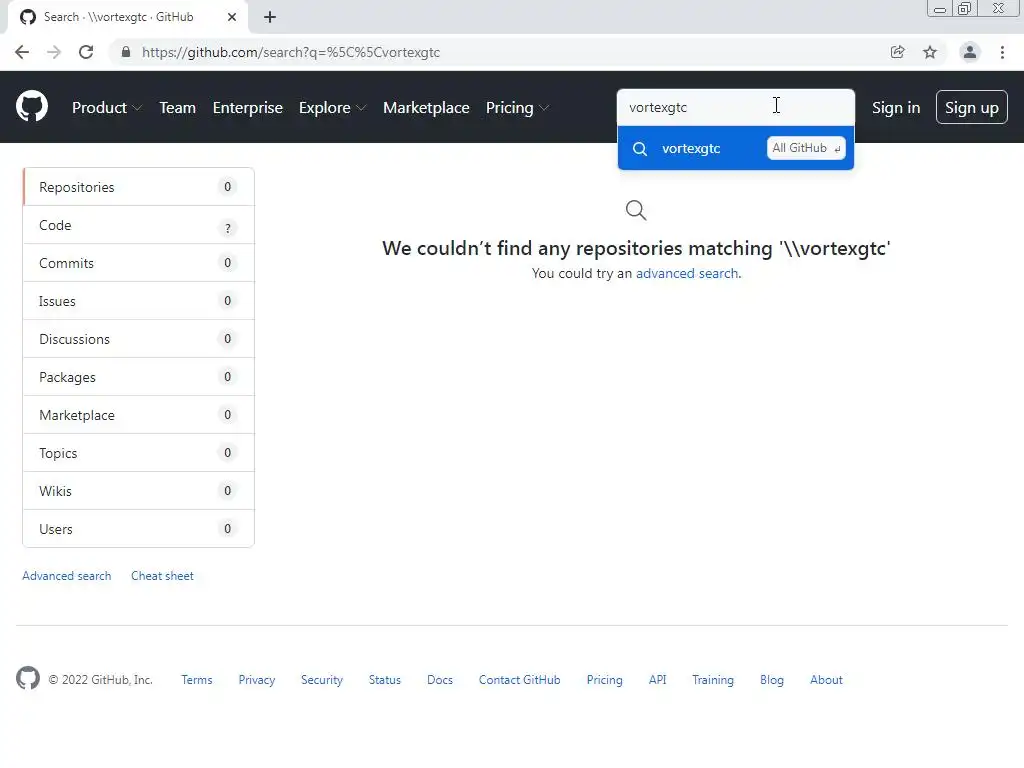This screenshot has width=1024, height=768.
Task: Open the Team page
Action: click(178, 108)
